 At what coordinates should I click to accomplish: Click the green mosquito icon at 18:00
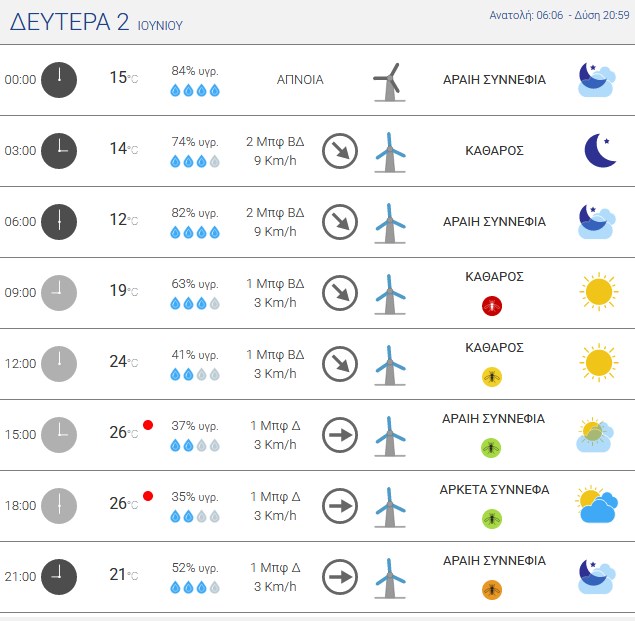(492, 519)
